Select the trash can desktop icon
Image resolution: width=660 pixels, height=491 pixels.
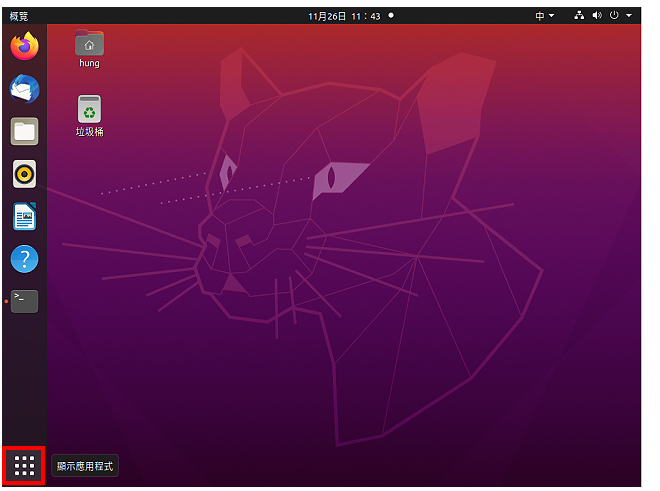(x=89, y=109)
